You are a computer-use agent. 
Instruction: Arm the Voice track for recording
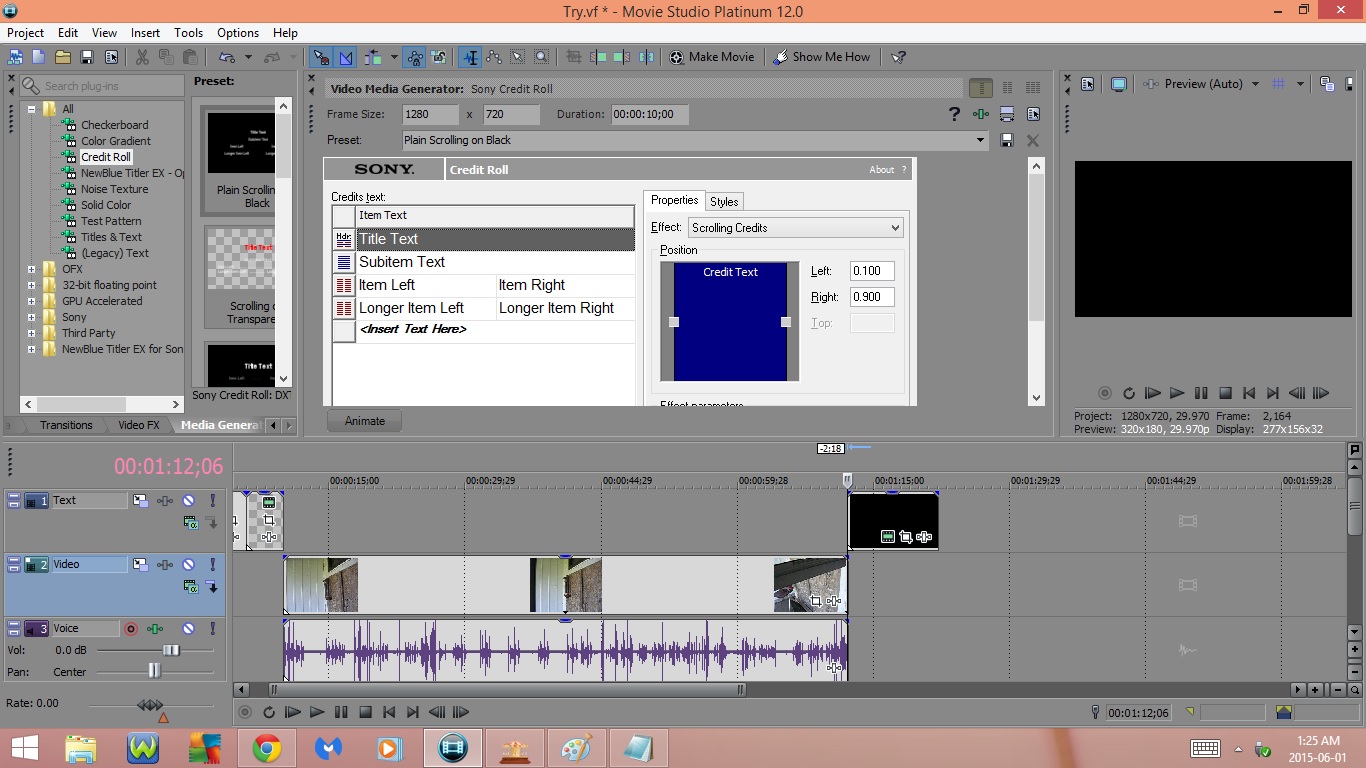pyautogui.click(x=130, y=629)
